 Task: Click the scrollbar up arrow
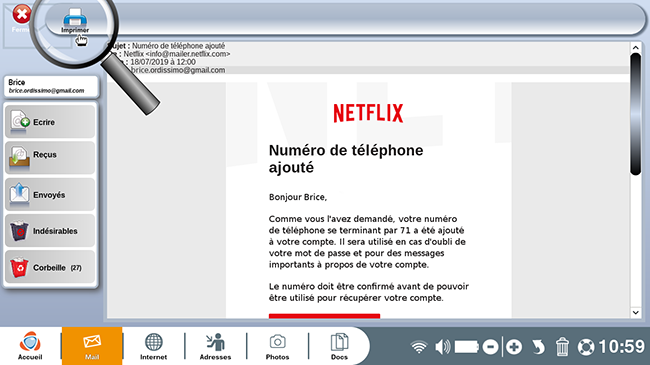click(x=635, y=48)
